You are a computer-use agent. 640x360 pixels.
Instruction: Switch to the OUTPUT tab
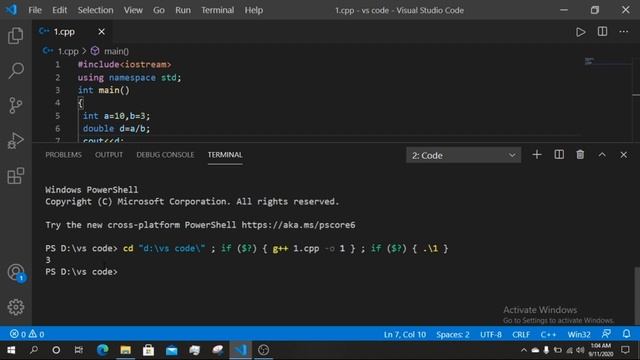(x=109, y=155)
